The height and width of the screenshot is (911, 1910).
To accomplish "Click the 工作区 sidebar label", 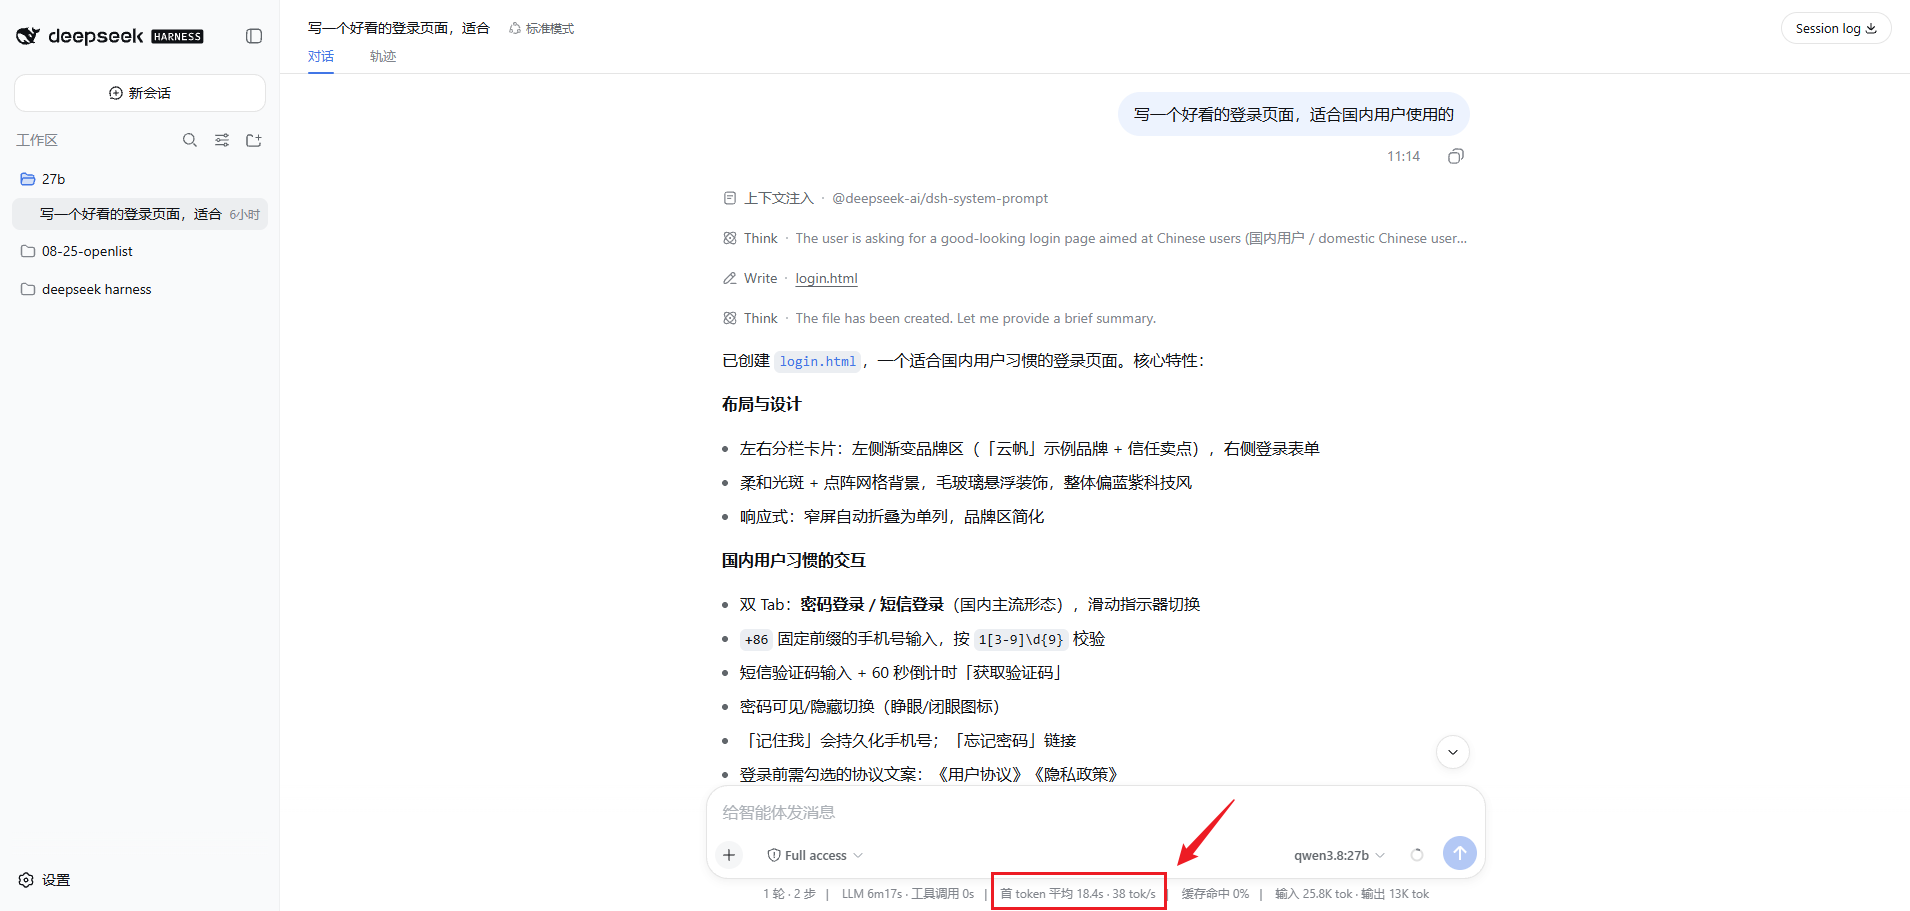I will click(37, 140).
